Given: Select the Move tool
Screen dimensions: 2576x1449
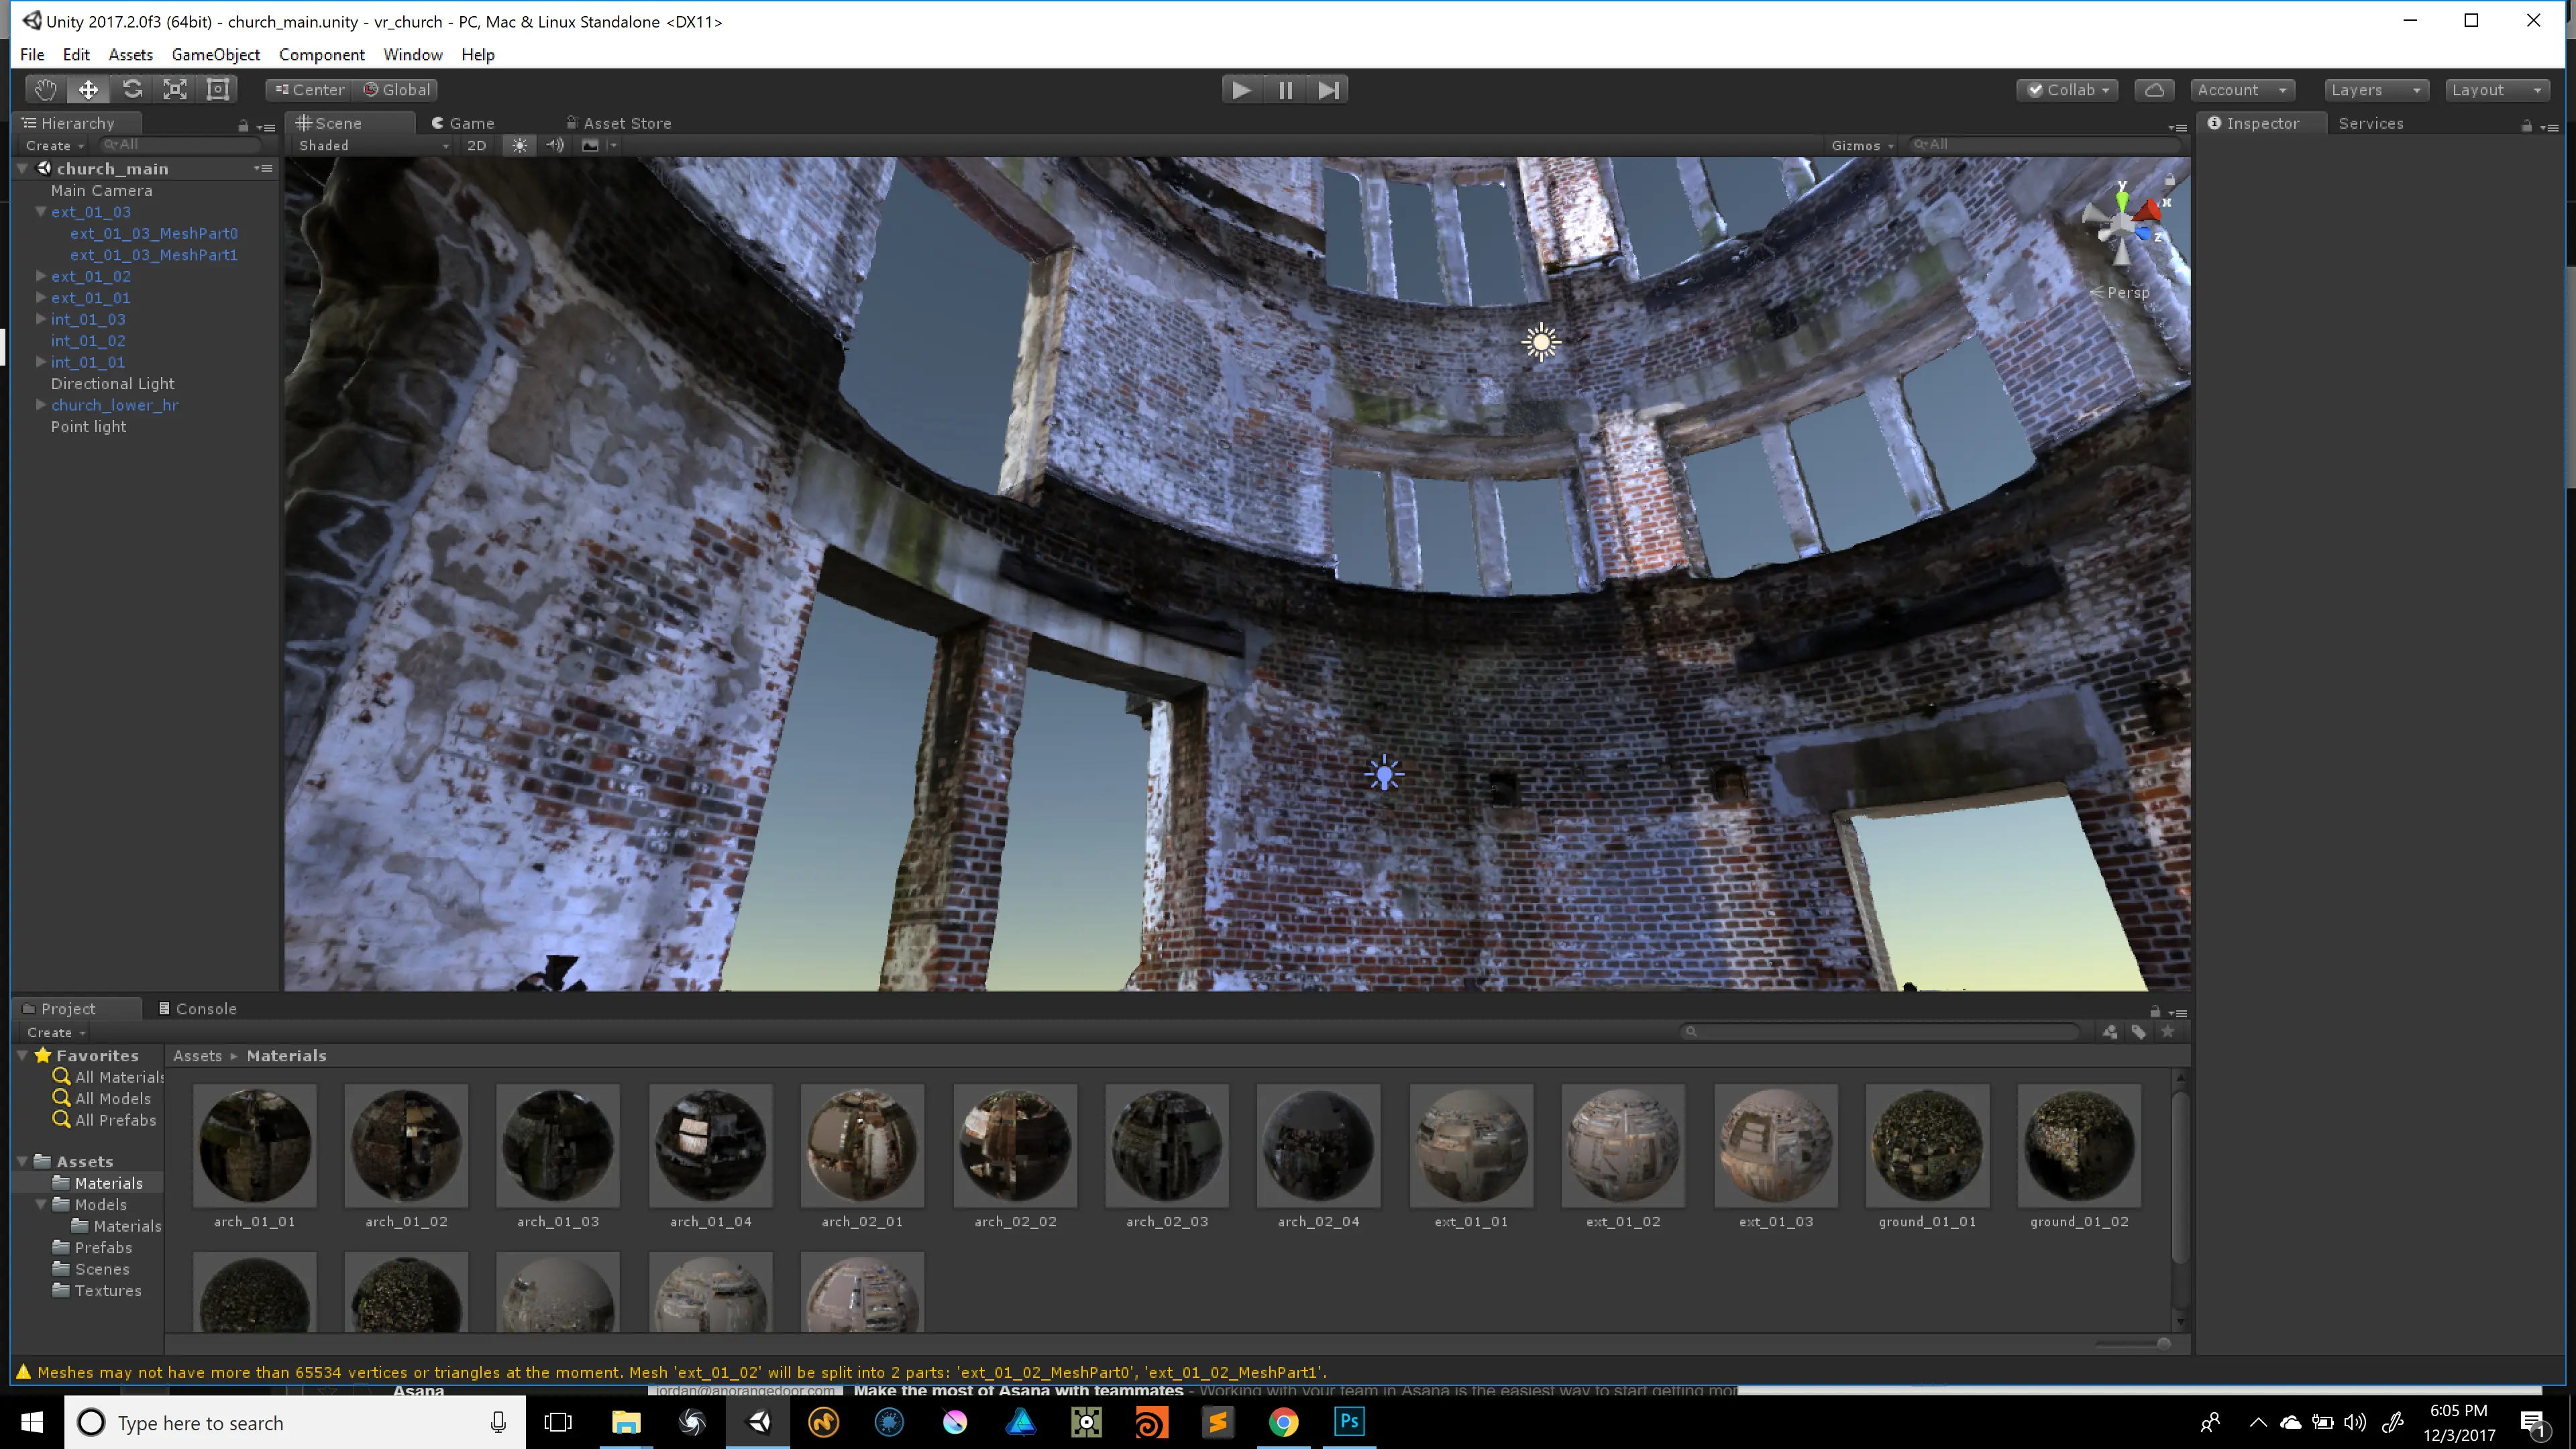Looking at the screenshot, I should 88,90.
